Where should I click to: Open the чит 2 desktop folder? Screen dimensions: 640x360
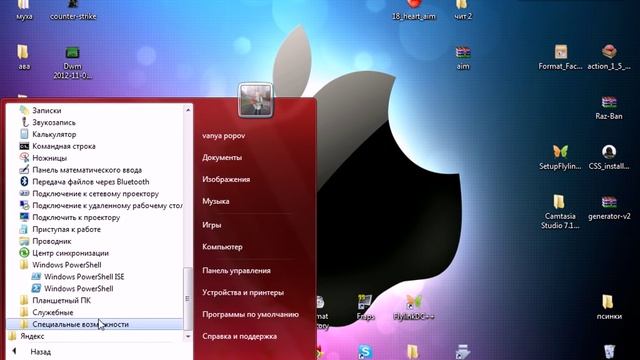462,11
